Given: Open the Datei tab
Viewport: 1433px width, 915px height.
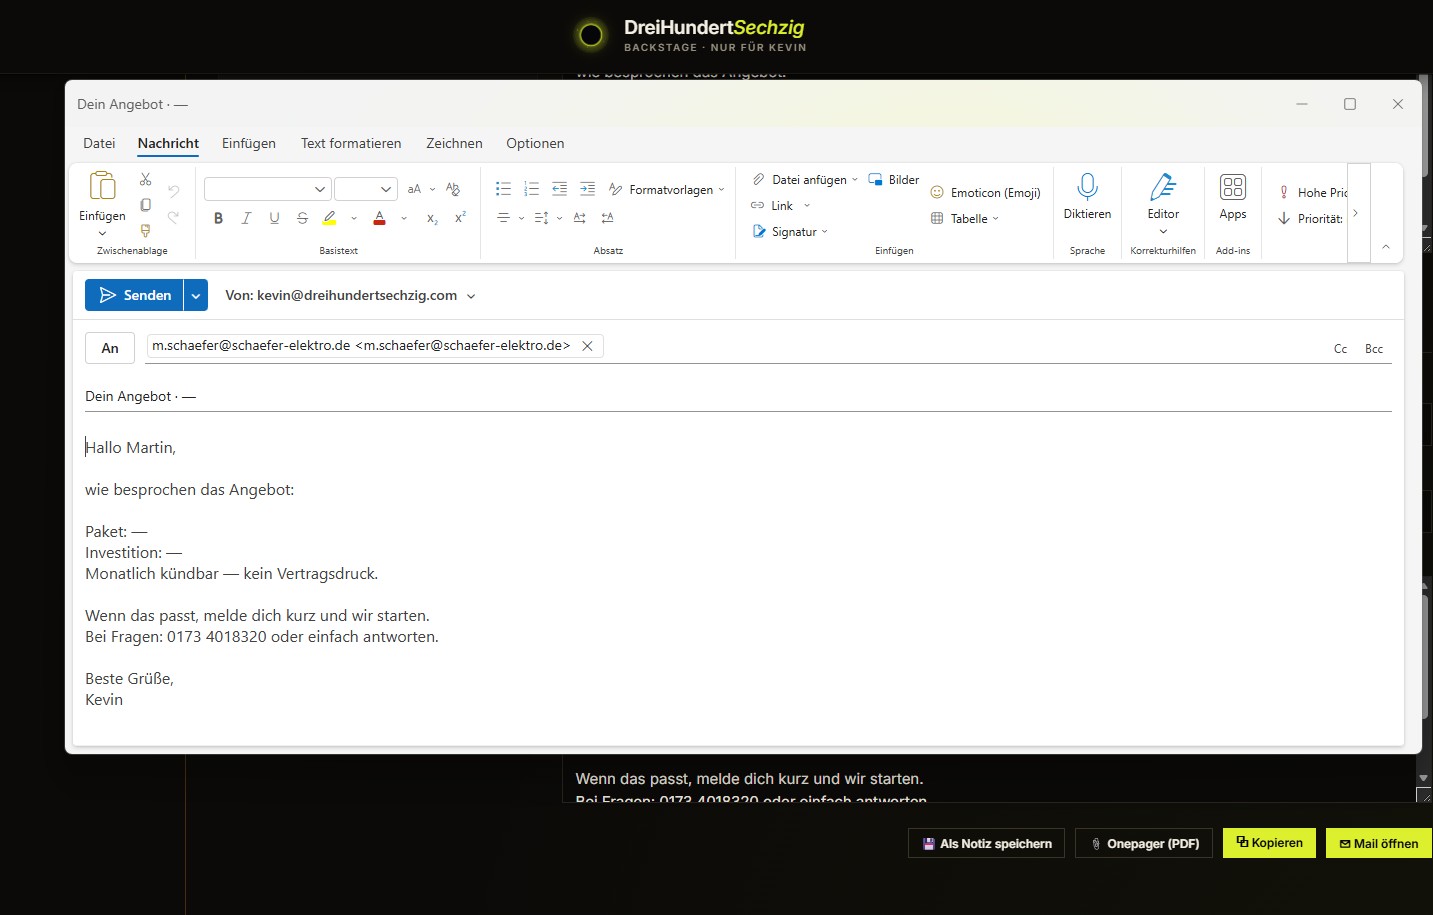Looking at the screenshot, I should click(x=99, y=143).
